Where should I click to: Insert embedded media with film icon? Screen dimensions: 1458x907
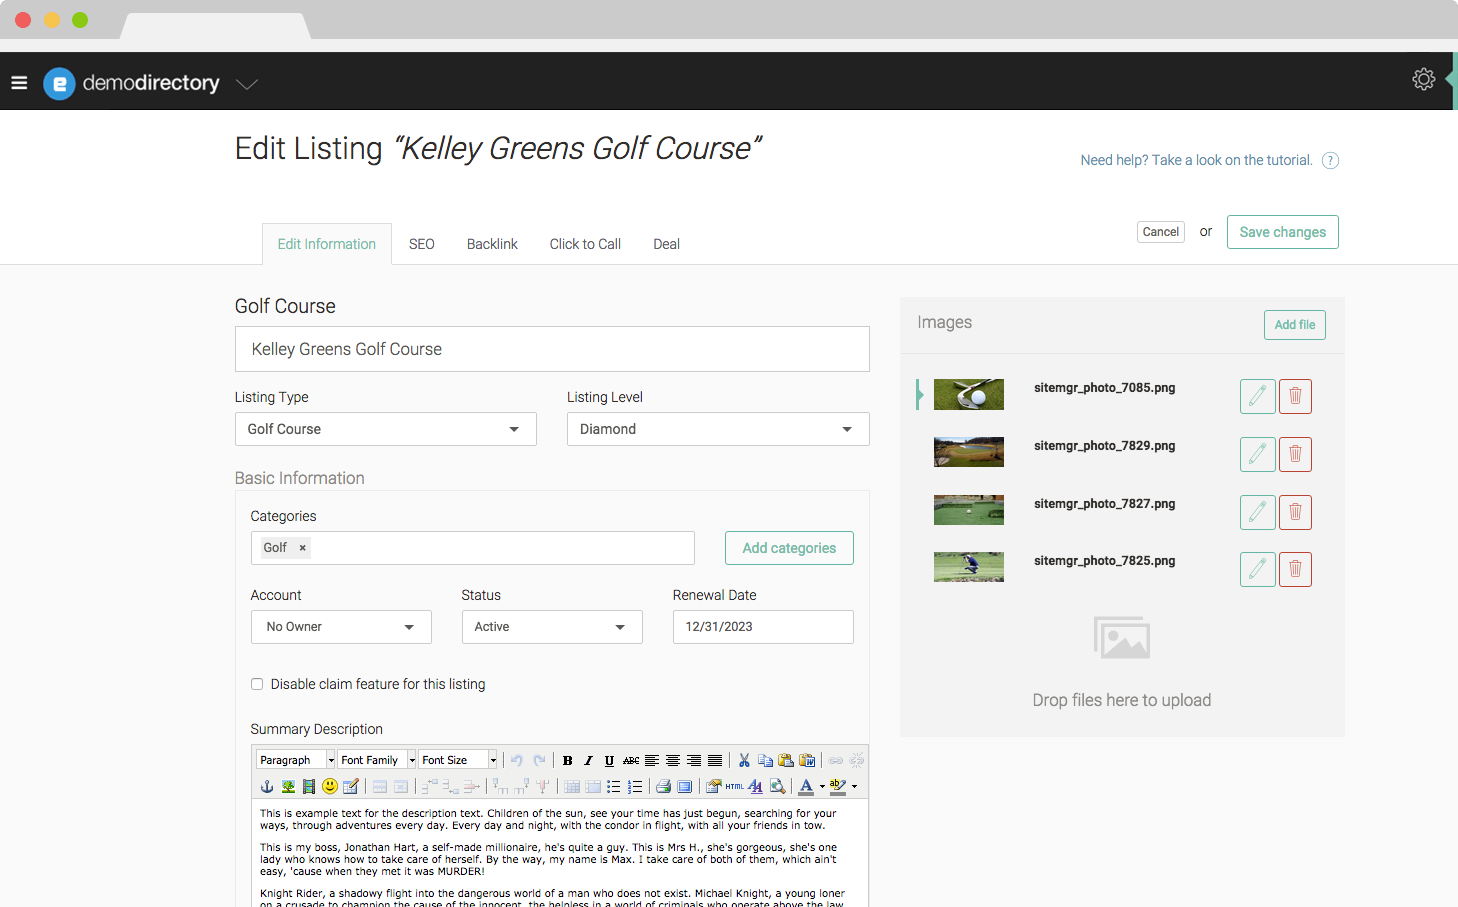(x=309, y=786)
